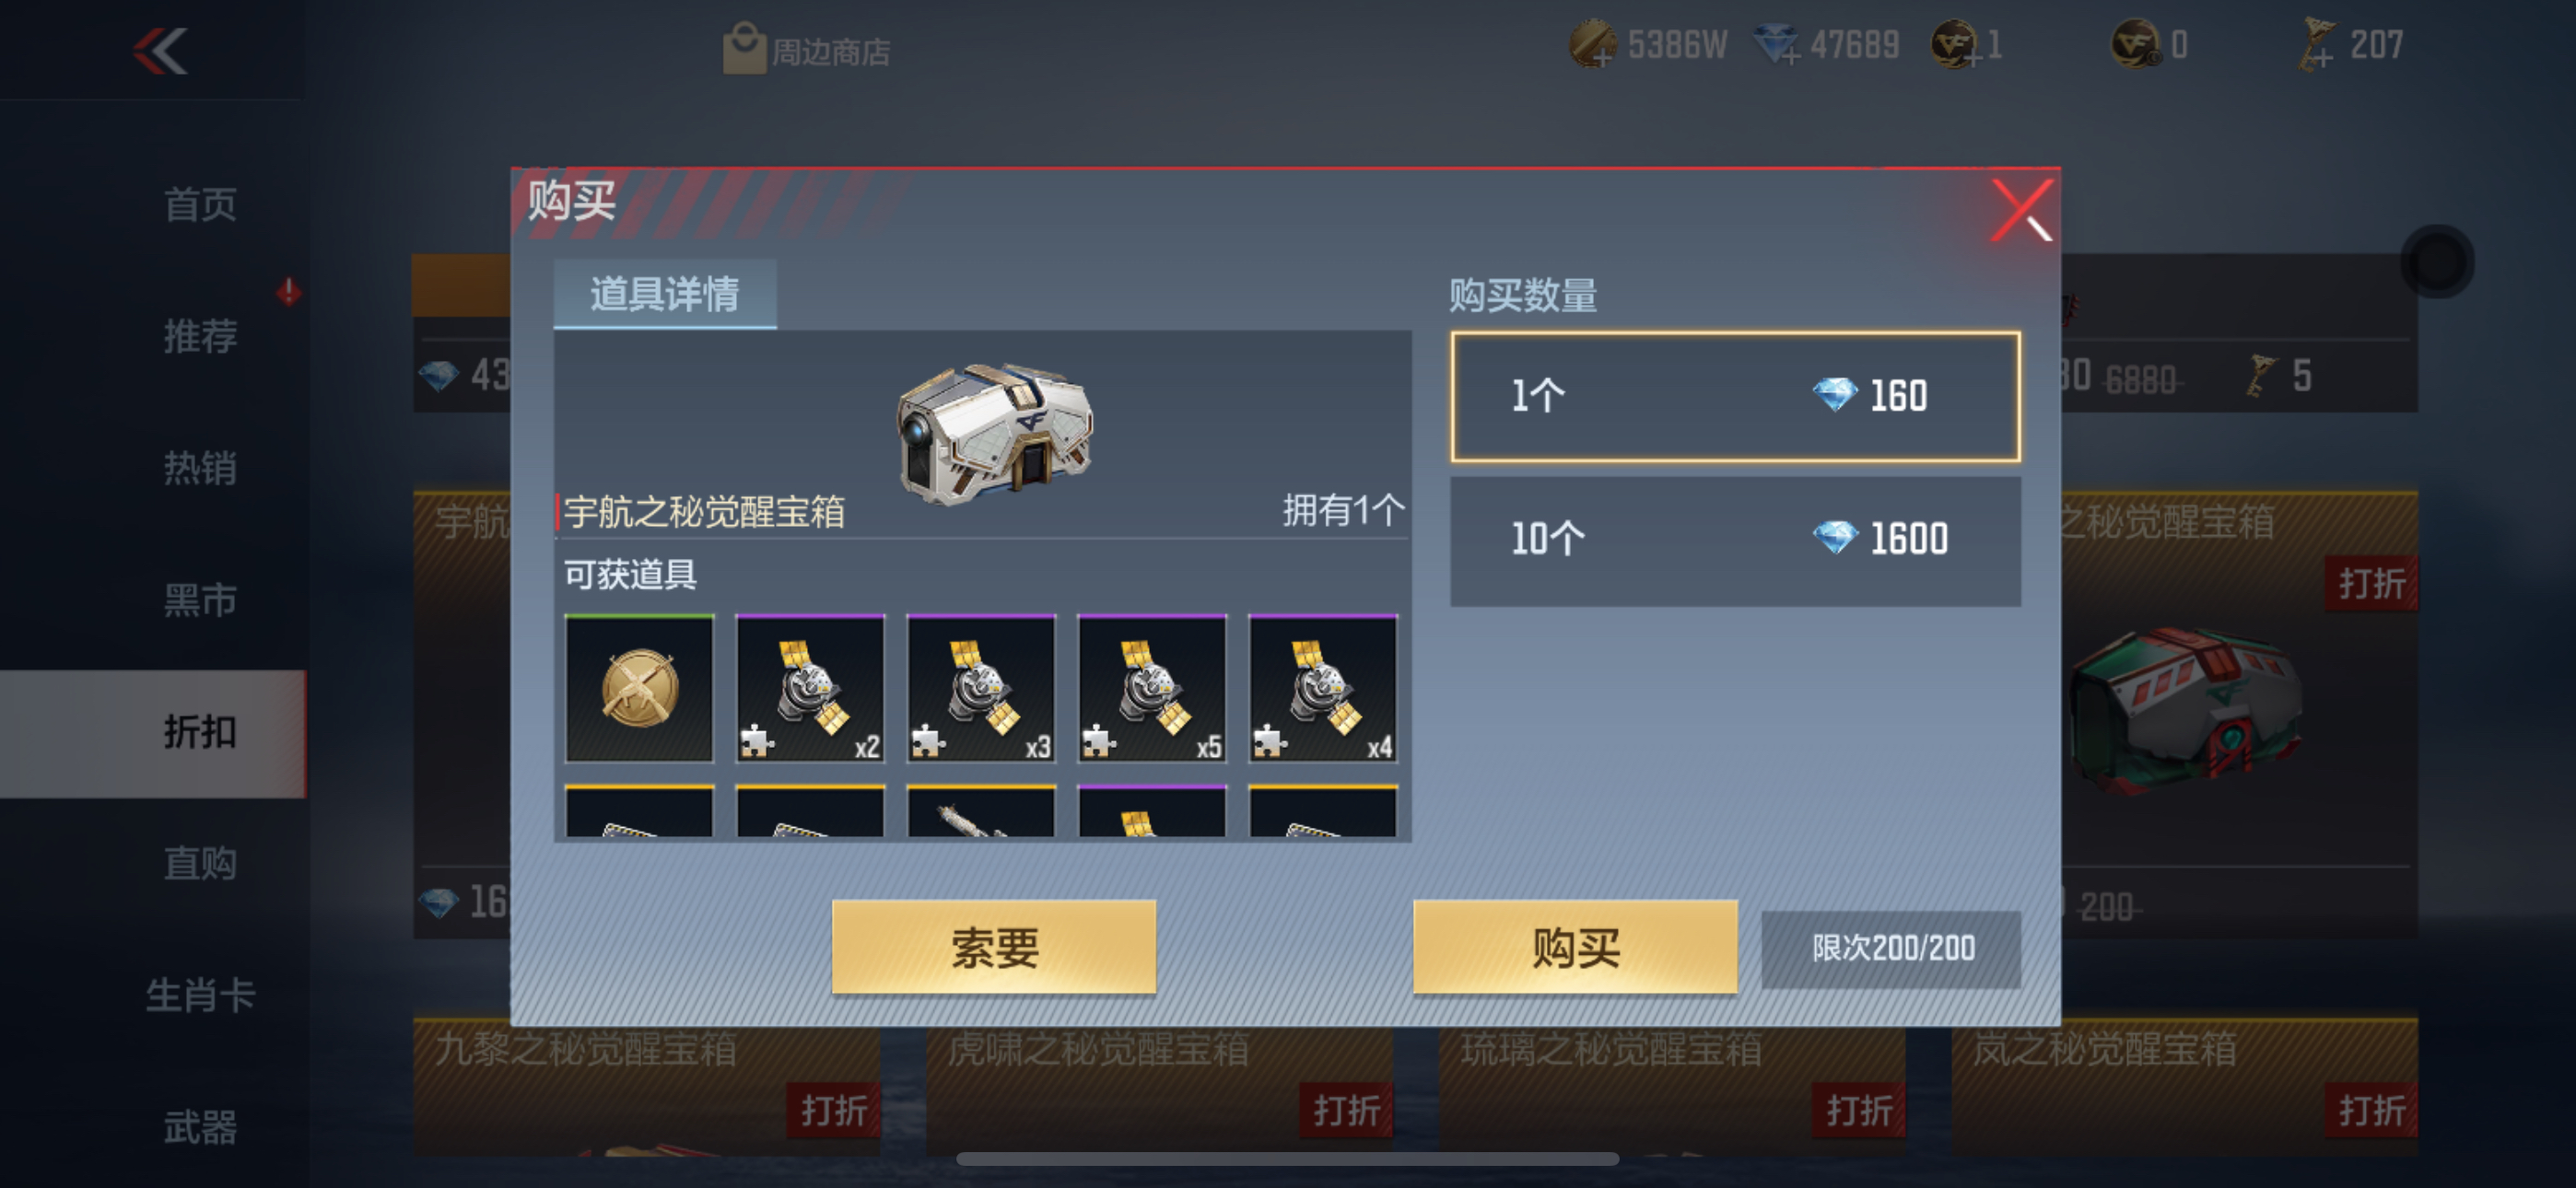Click the gold coin plus icon beside 5386W

[1593, 45]
